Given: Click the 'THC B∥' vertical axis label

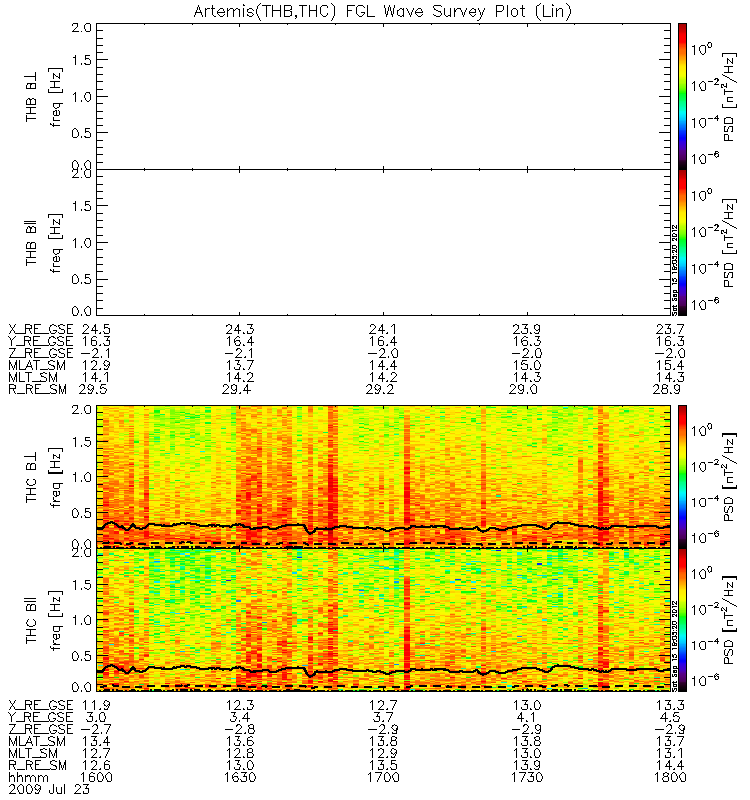Looking at the screenshot, I should [x=32, y=621].
